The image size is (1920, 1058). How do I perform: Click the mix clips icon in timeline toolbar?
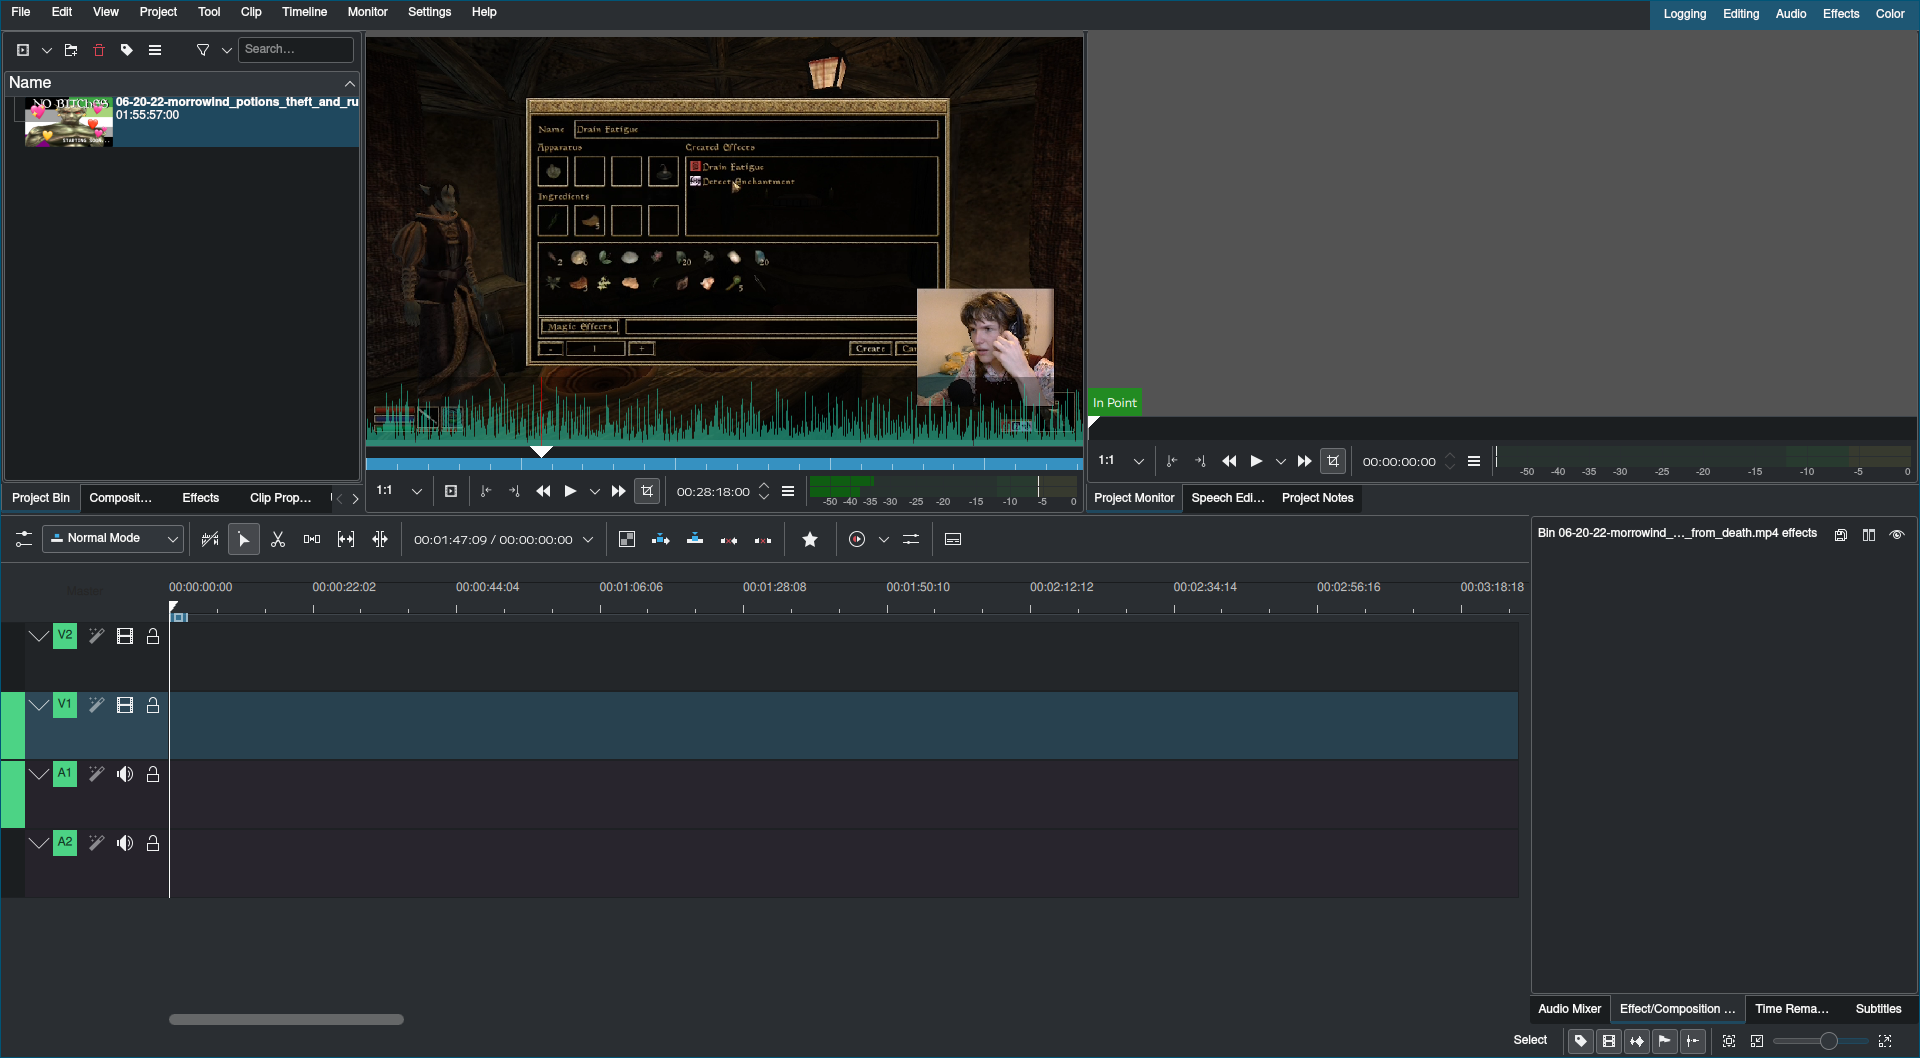coord(312,539)
